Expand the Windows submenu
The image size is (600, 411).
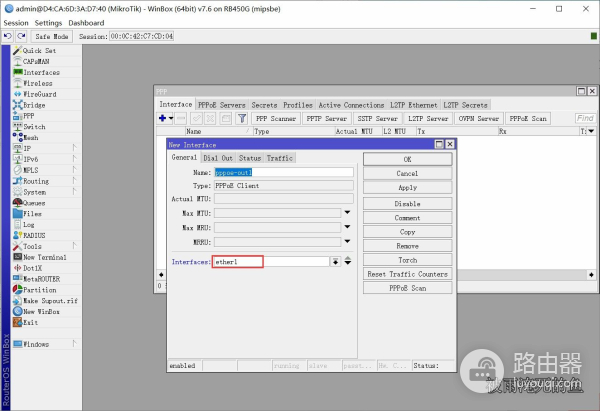point(75,344)
